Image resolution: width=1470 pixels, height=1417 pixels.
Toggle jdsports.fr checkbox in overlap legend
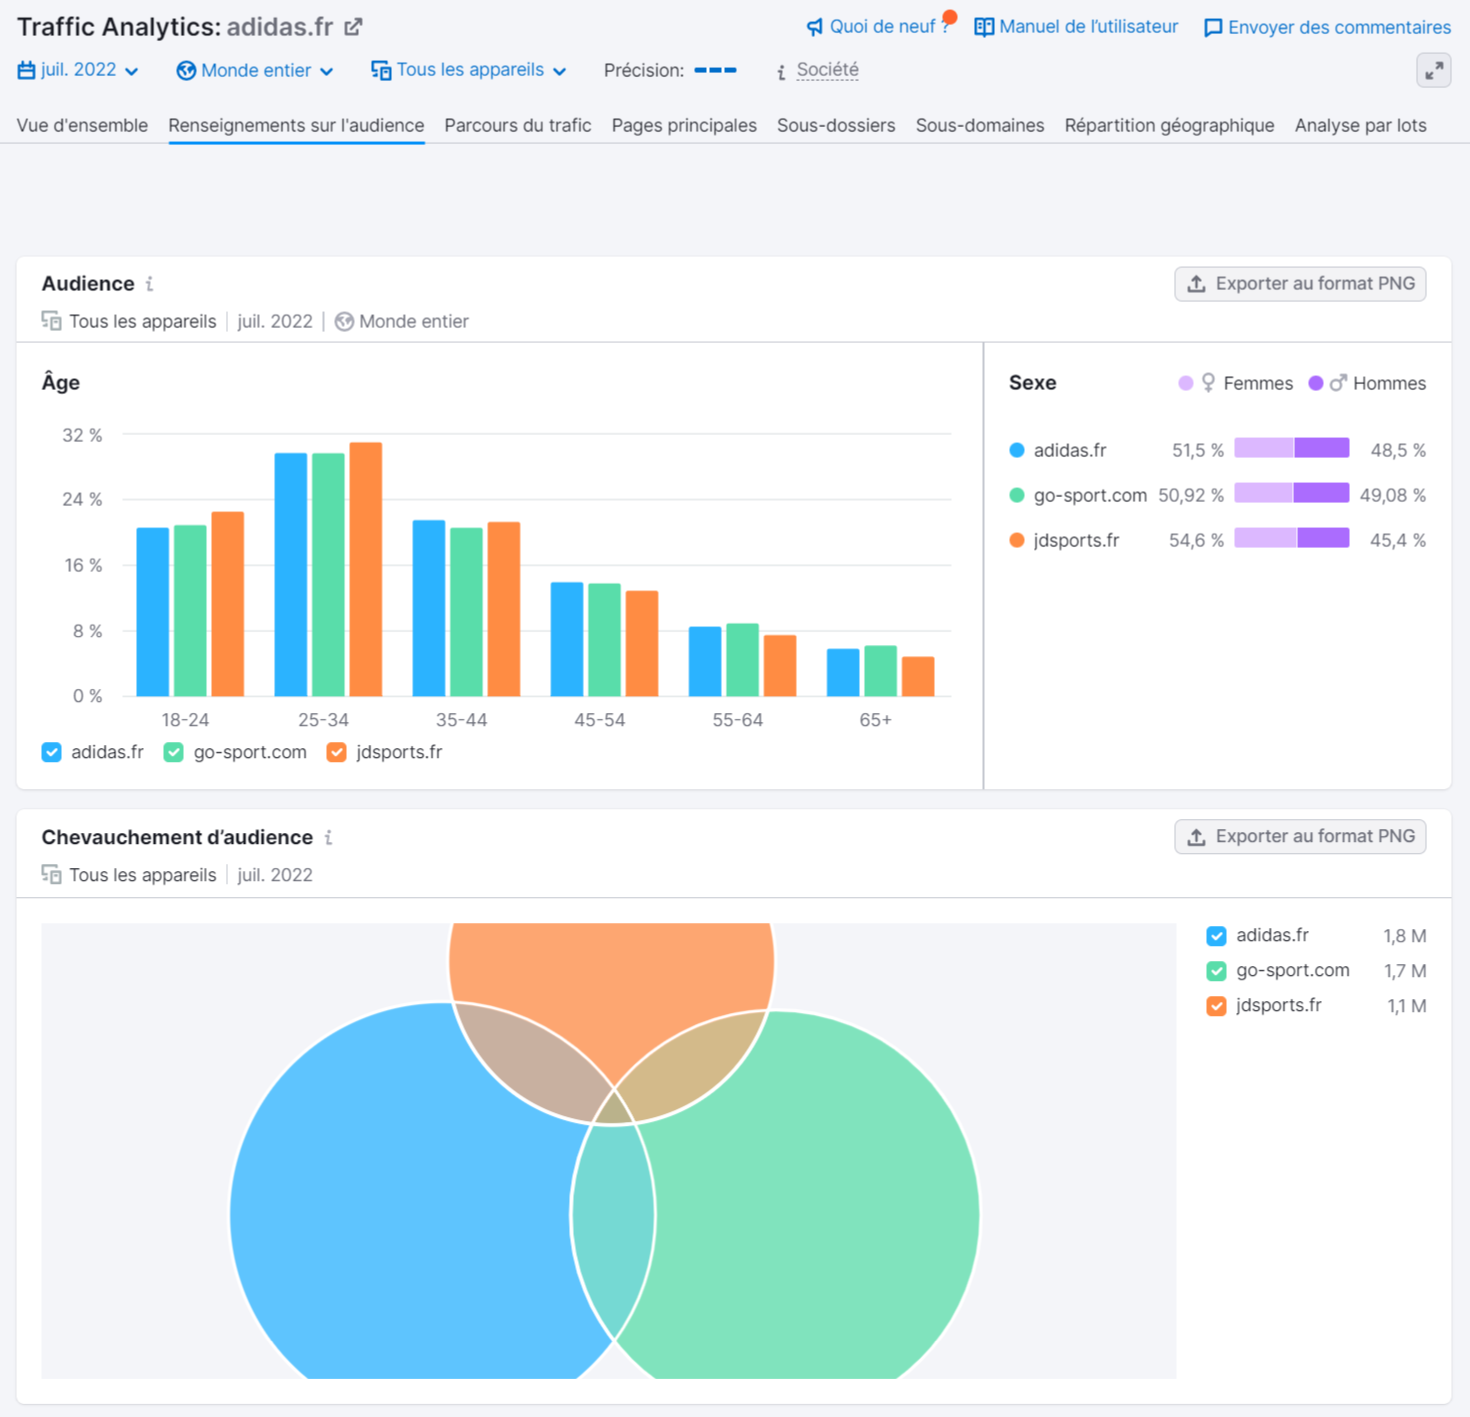(x=1216, y=1006)
